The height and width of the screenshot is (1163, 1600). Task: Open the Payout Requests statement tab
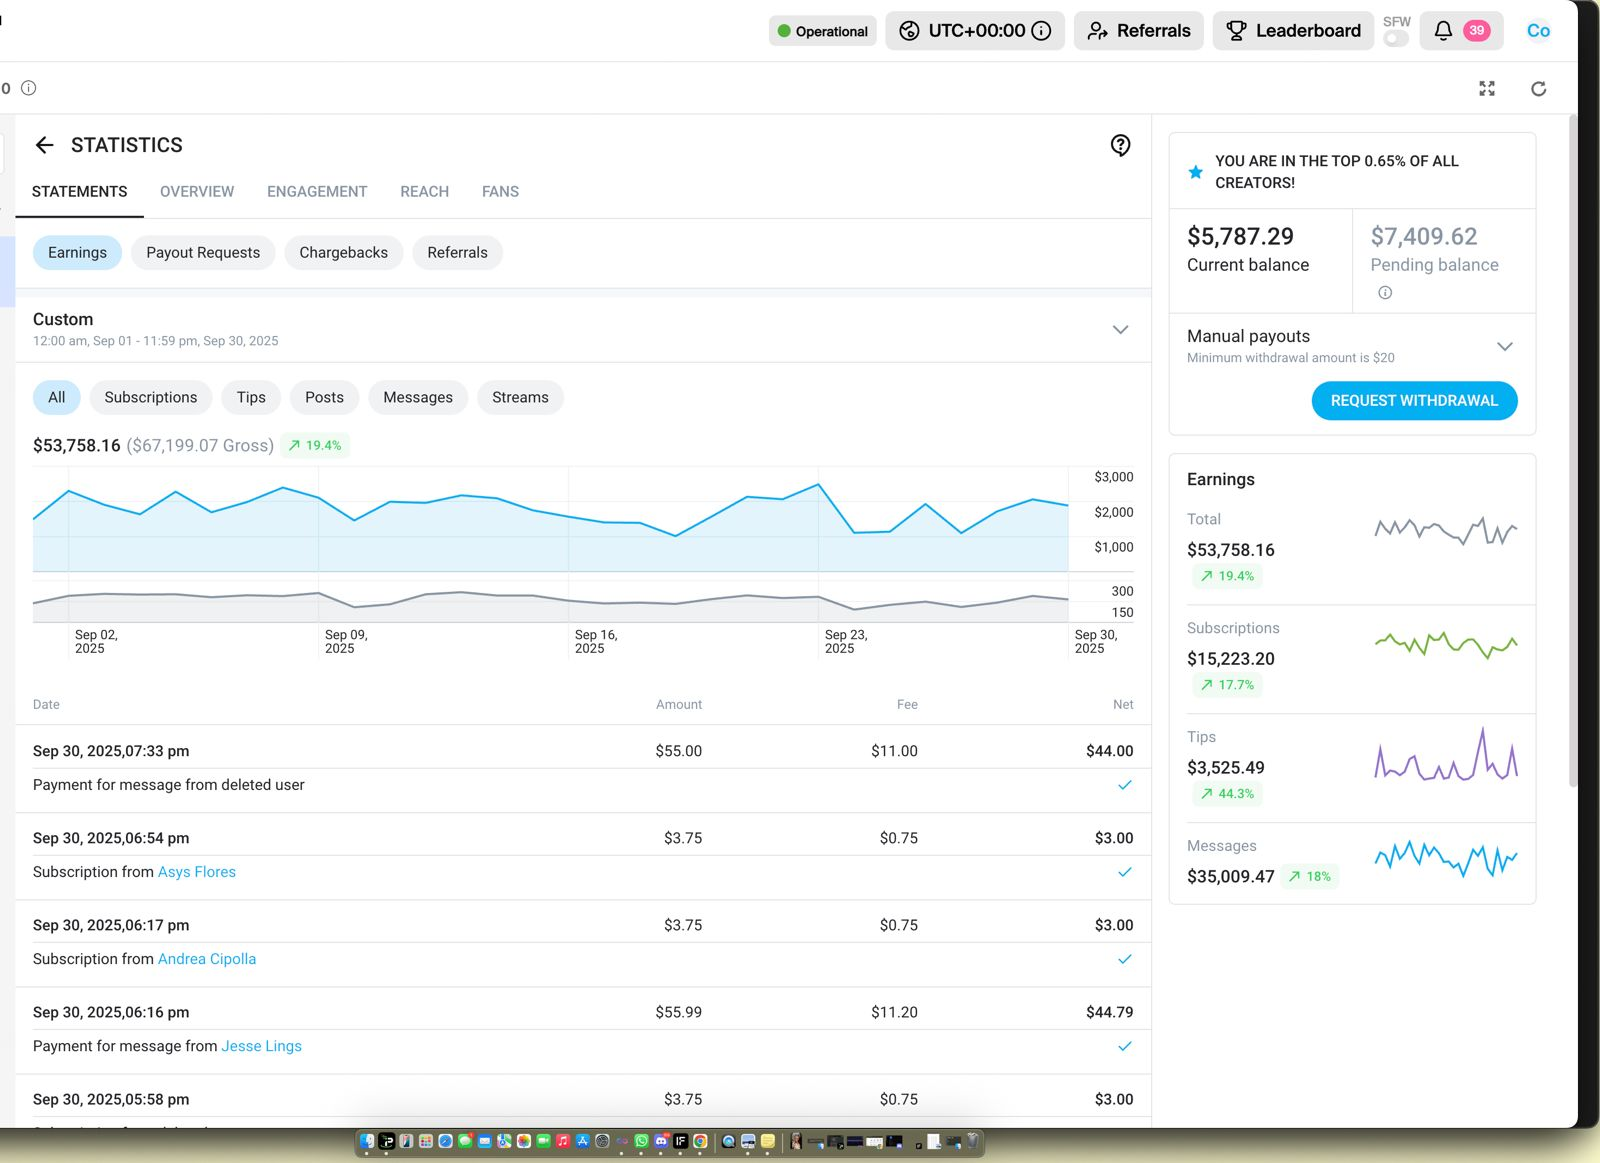pyautogui.click(x=202, y=252)
